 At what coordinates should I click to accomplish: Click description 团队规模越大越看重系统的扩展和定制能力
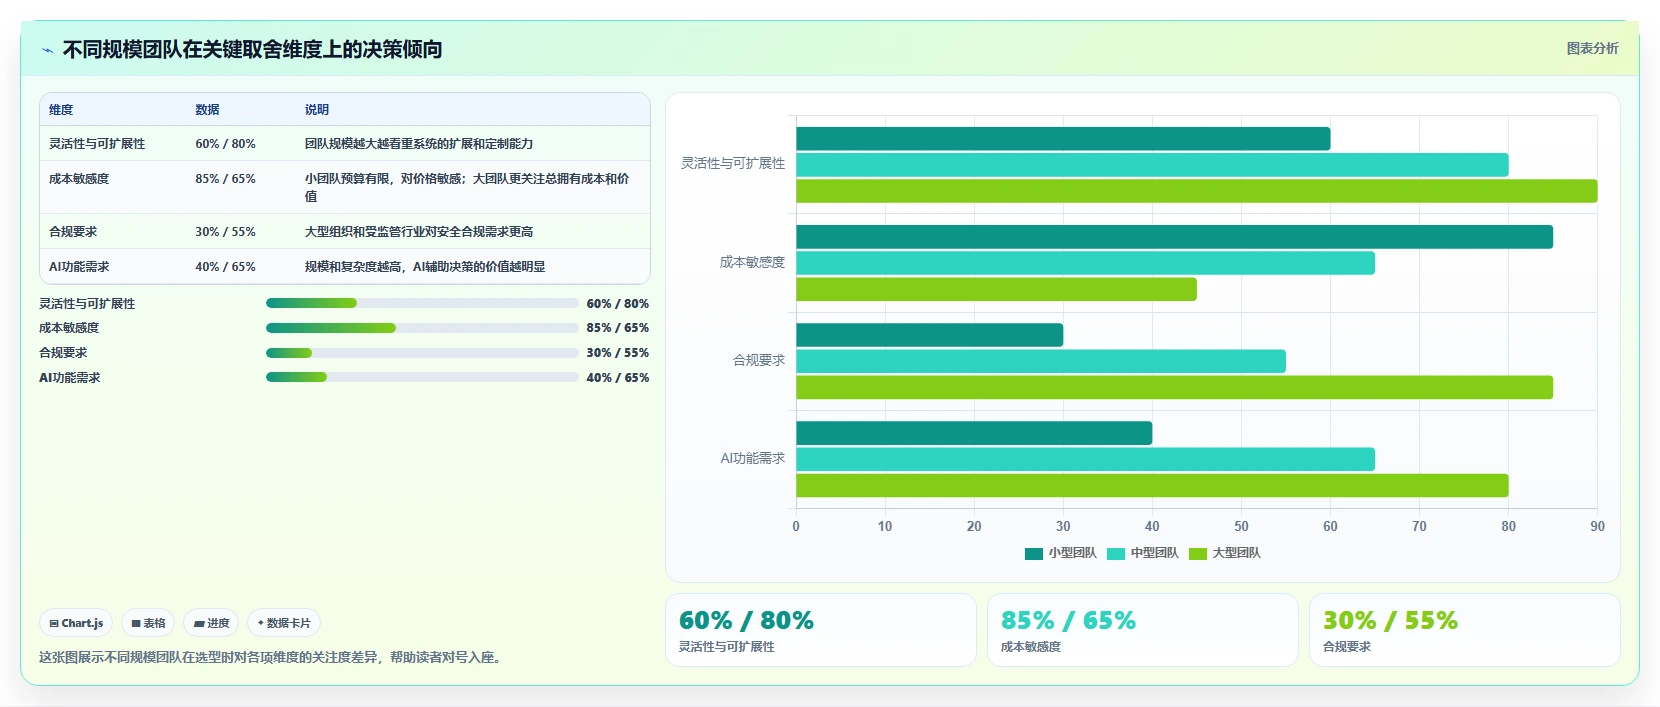coord(419,144)
